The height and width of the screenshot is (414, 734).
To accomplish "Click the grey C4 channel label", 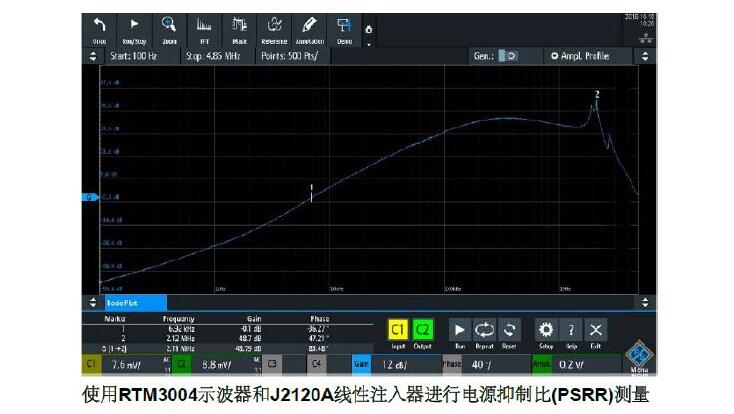I will click(x=317, y=364).
